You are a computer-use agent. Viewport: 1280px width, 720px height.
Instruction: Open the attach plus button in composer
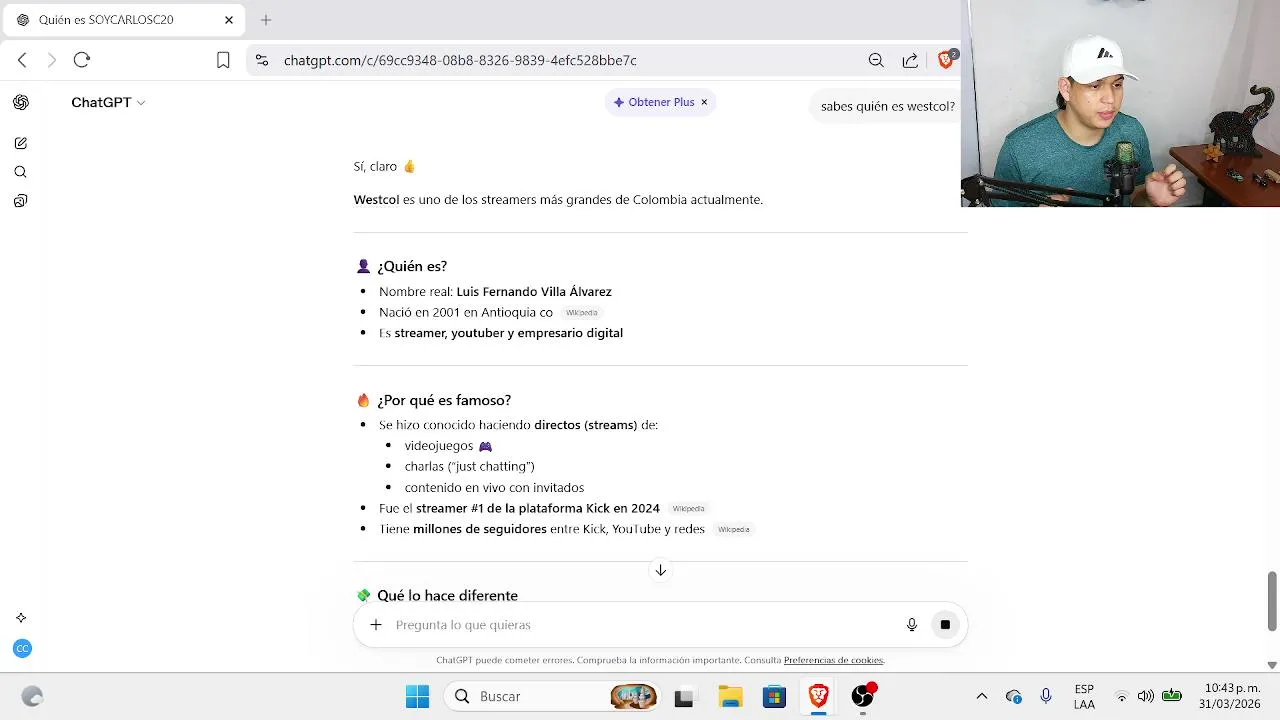[376, 625]
